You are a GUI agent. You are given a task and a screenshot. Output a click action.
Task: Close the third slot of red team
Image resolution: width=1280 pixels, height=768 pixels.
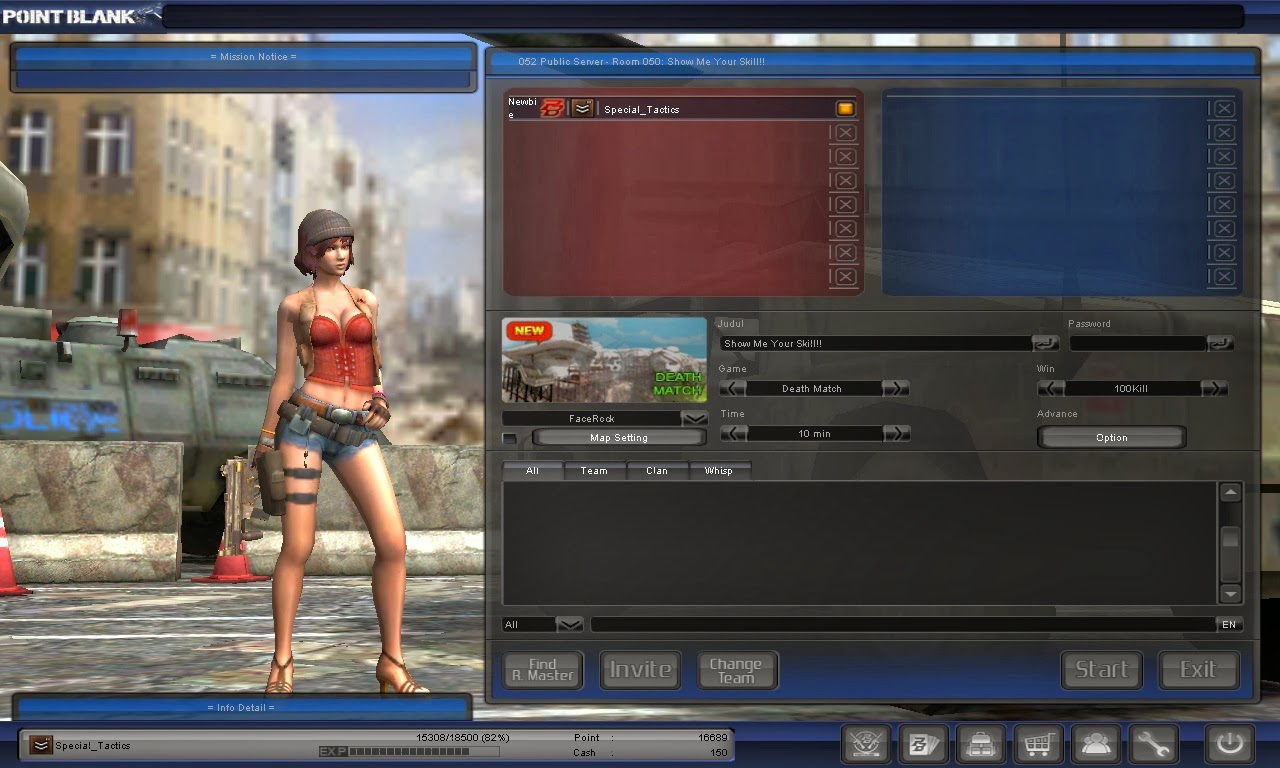point(845,157)
